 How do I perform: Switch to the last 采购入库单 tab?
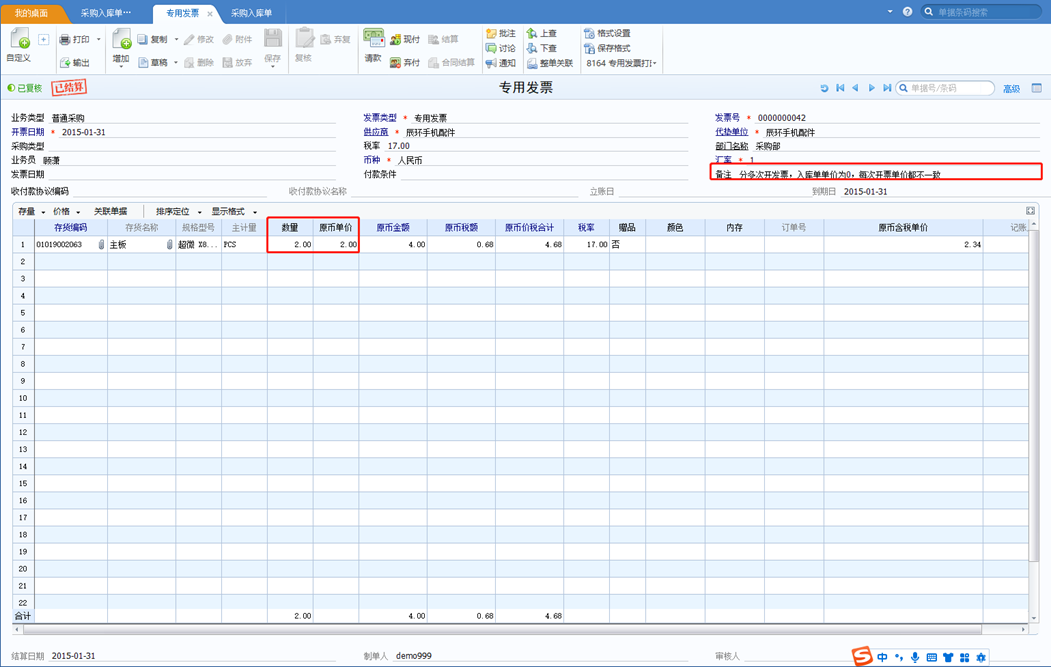251,13
